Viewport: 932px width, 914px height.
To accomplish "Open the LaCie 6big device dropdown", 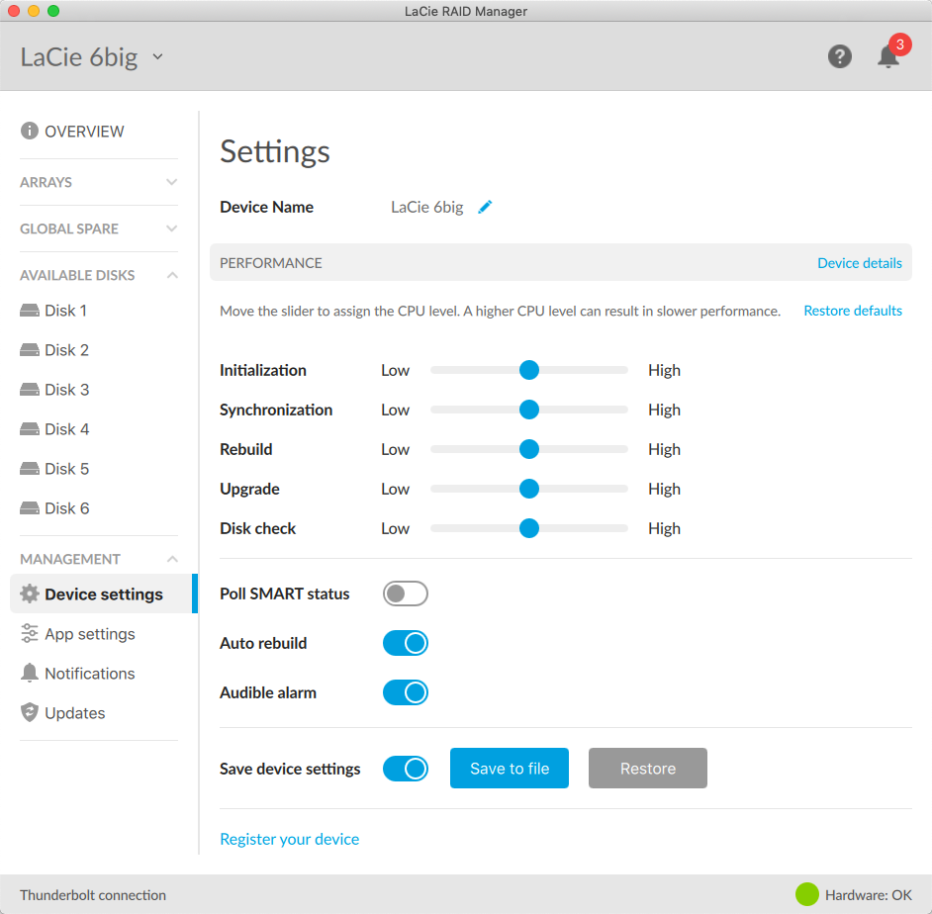I will pyautogui.click(x=158, y=57).
